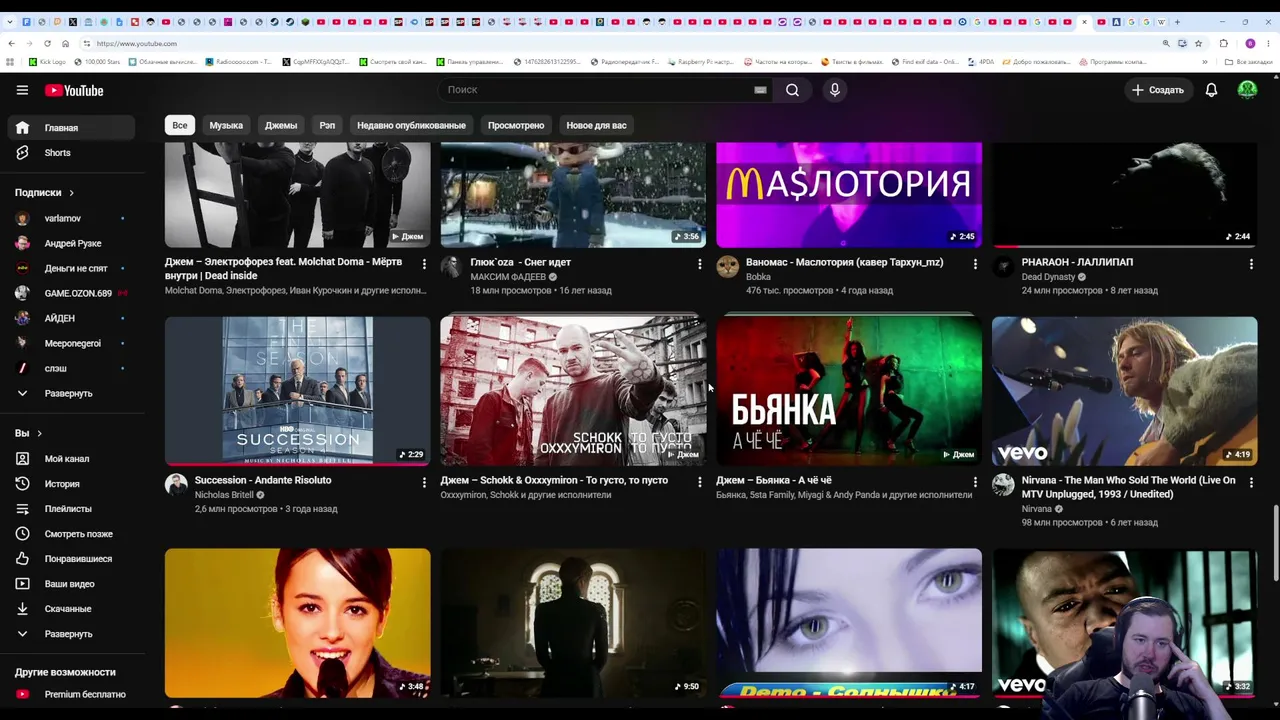Screen dimensions: 1280x720
Task: Open Плейлисты in the sidebar
Action: [x=71, y=509]
